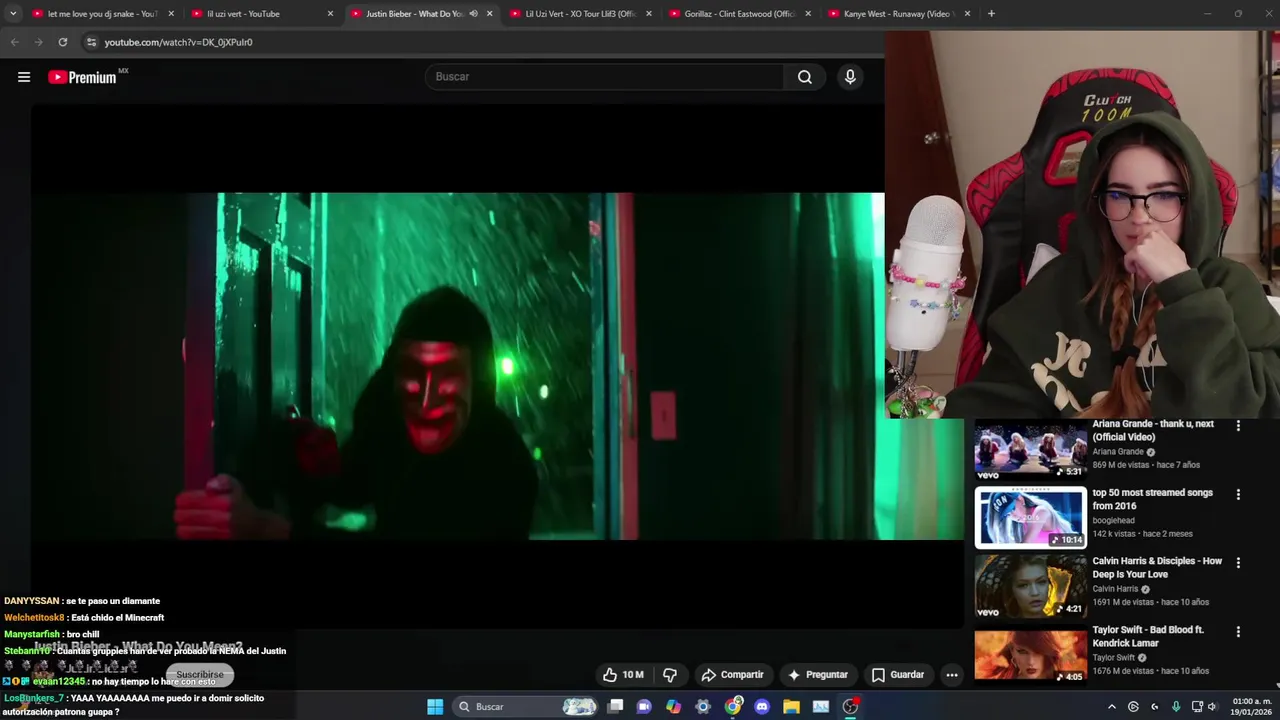This screenshot has height=720, width=1280.
Task: Focus the YouTube Buscar search field
Action: point(605,77)
